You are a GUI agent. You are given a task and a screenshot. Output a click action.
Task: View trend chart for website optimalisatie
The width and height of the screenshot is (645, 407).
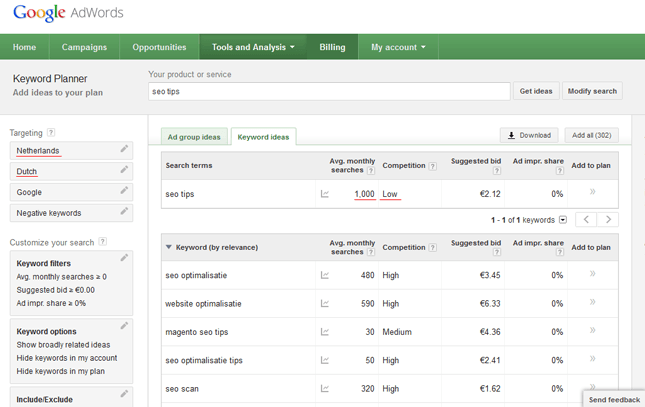pos(324,303)
